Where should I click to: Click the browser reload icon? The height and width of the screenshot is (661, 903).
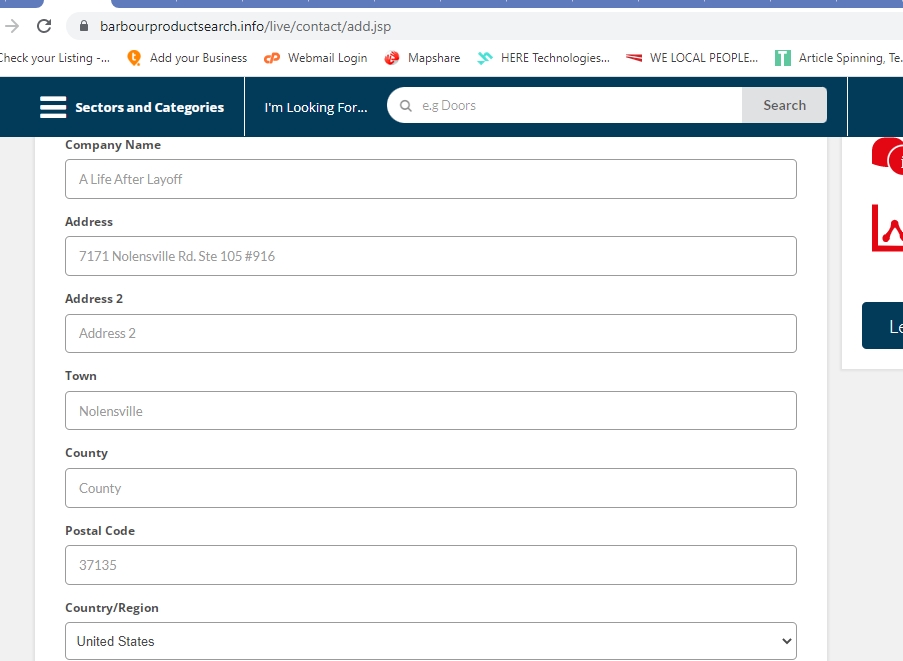pos(44,26)
